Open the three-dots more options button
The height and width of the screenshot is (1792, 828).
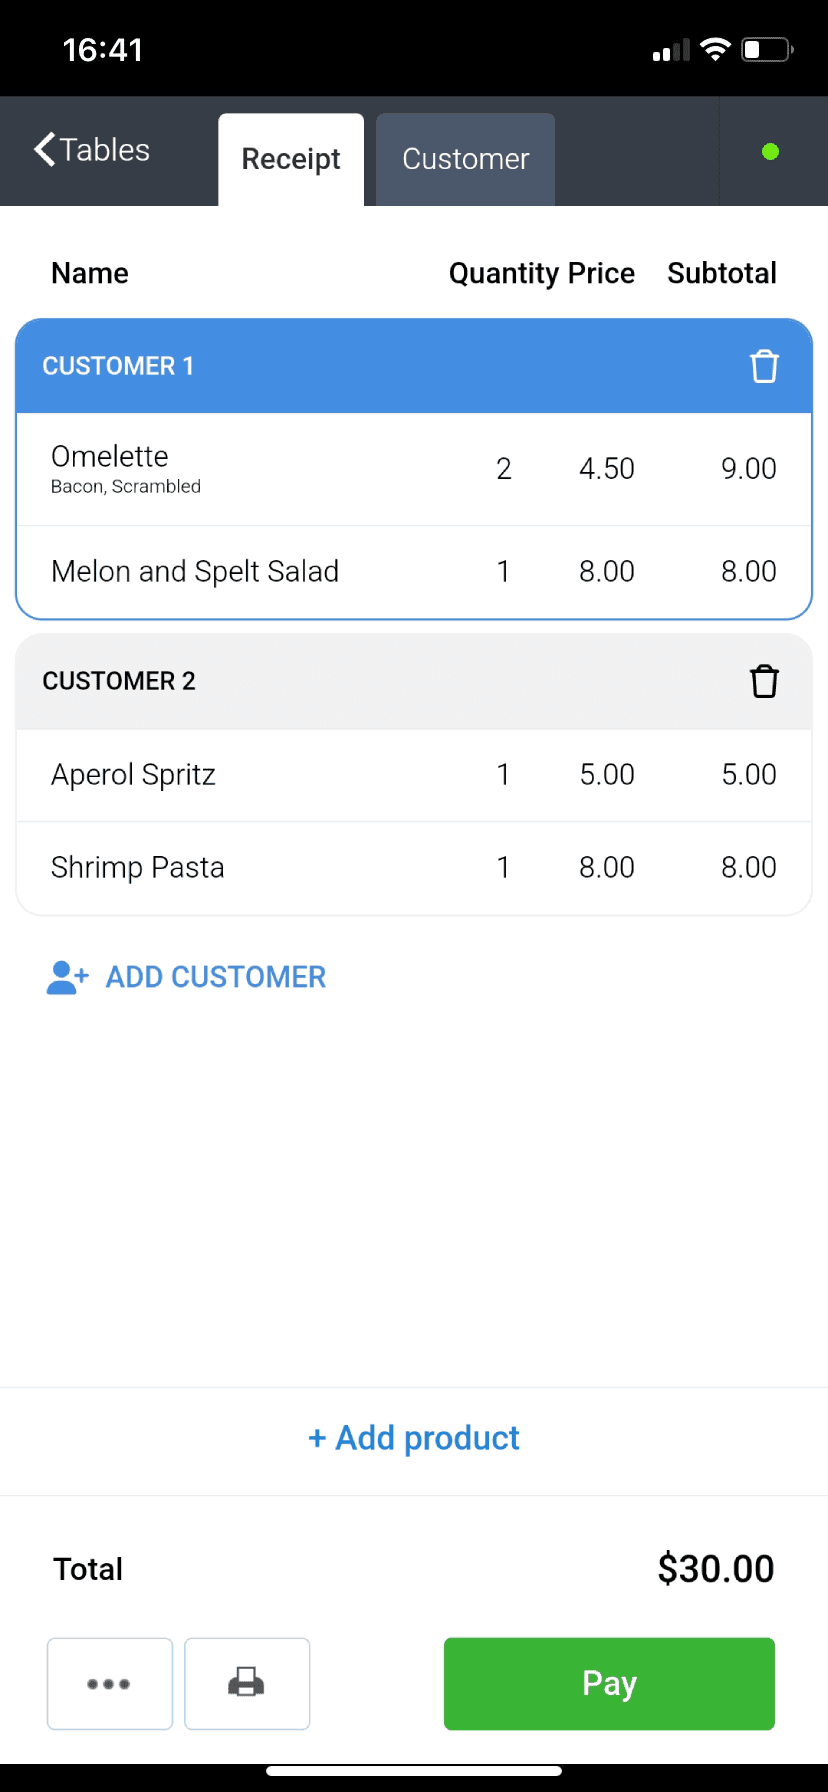pyautogui.click(x=110, y=1683)
